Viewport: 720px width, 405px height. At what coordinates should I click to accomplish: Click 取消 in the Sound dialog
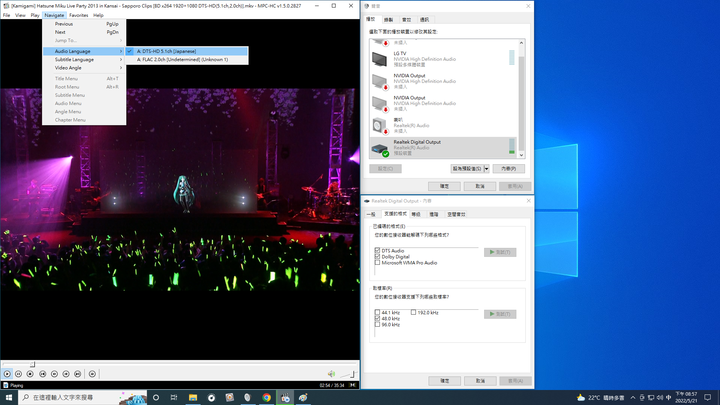(x=480, y=186)
